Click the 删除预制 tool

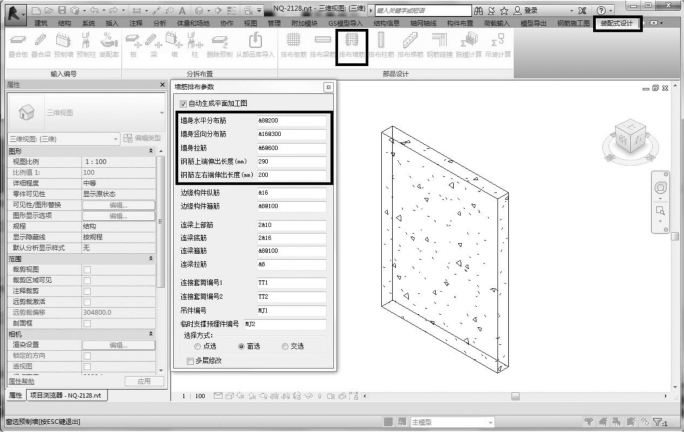[219, 45]
